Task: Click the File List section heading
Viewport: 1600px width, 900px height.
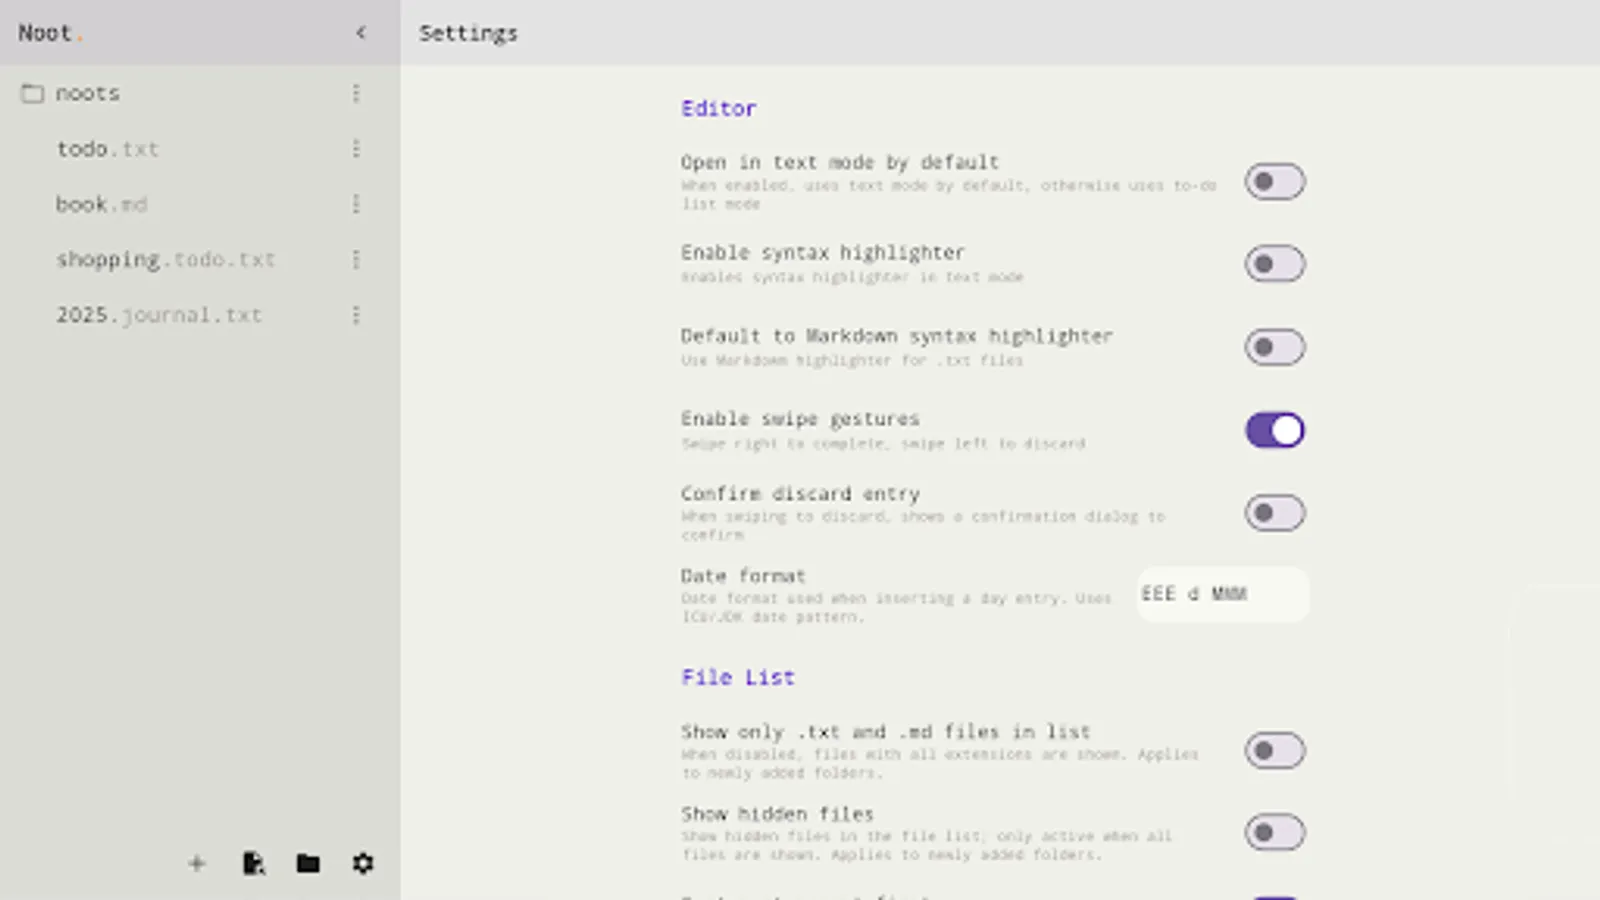Action: 738,677
